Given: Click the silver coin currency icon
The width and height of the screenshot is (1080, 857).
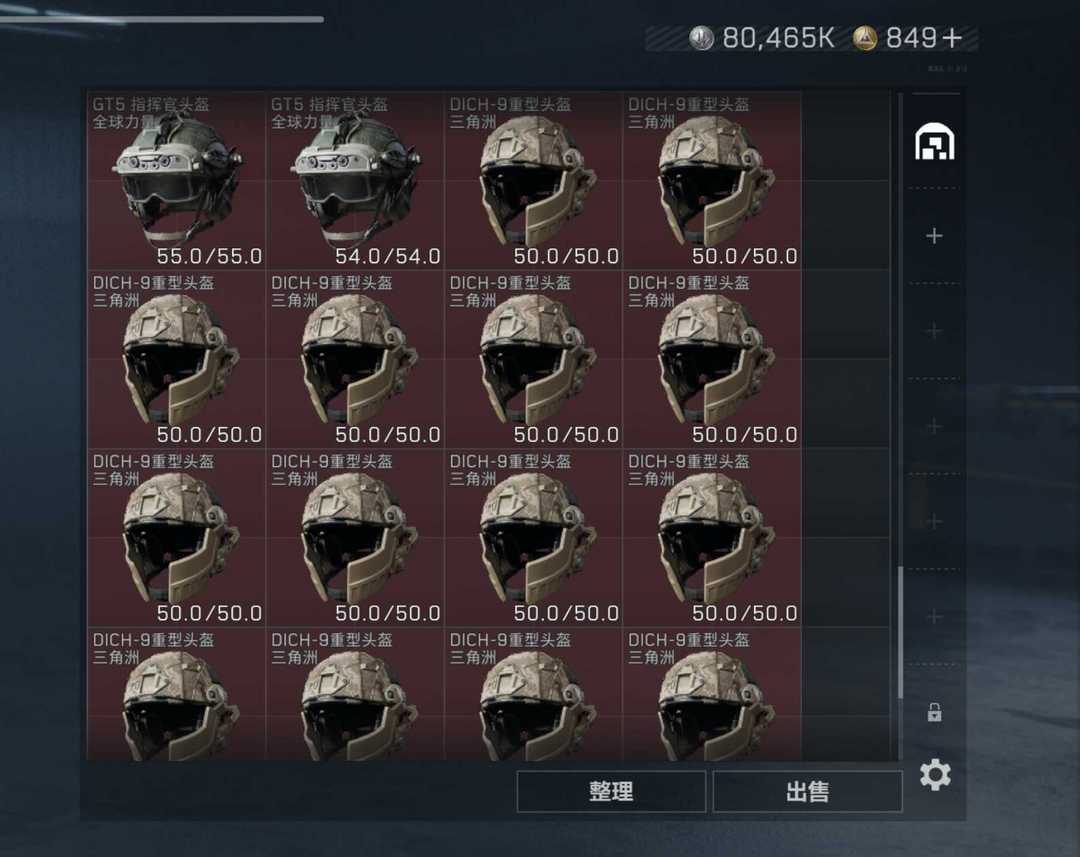Looking at the screenshot, I should click(x=701, y=38).
